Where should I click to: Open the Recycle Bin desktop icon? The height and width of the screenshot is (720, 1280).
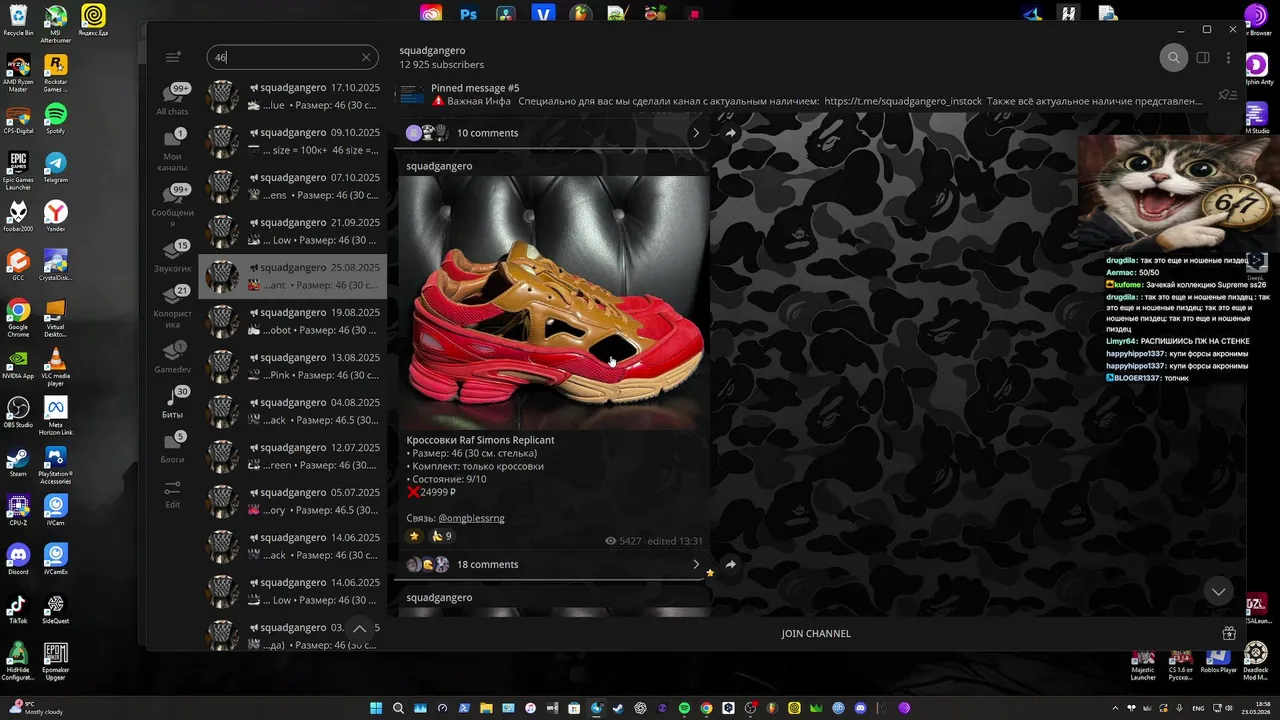(x=17, y=20)
